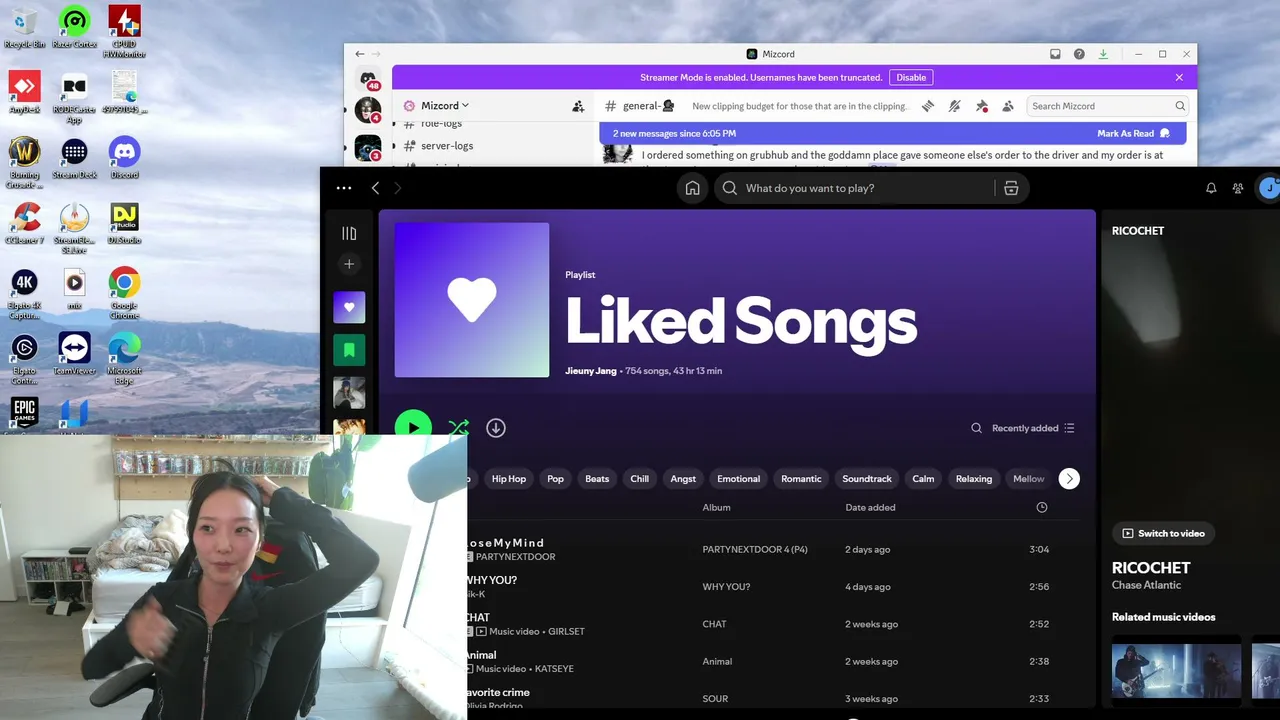Toggle shuffle for Liked Songs
The height and width of the screenshot is (720, 1280).
point(458,428)
